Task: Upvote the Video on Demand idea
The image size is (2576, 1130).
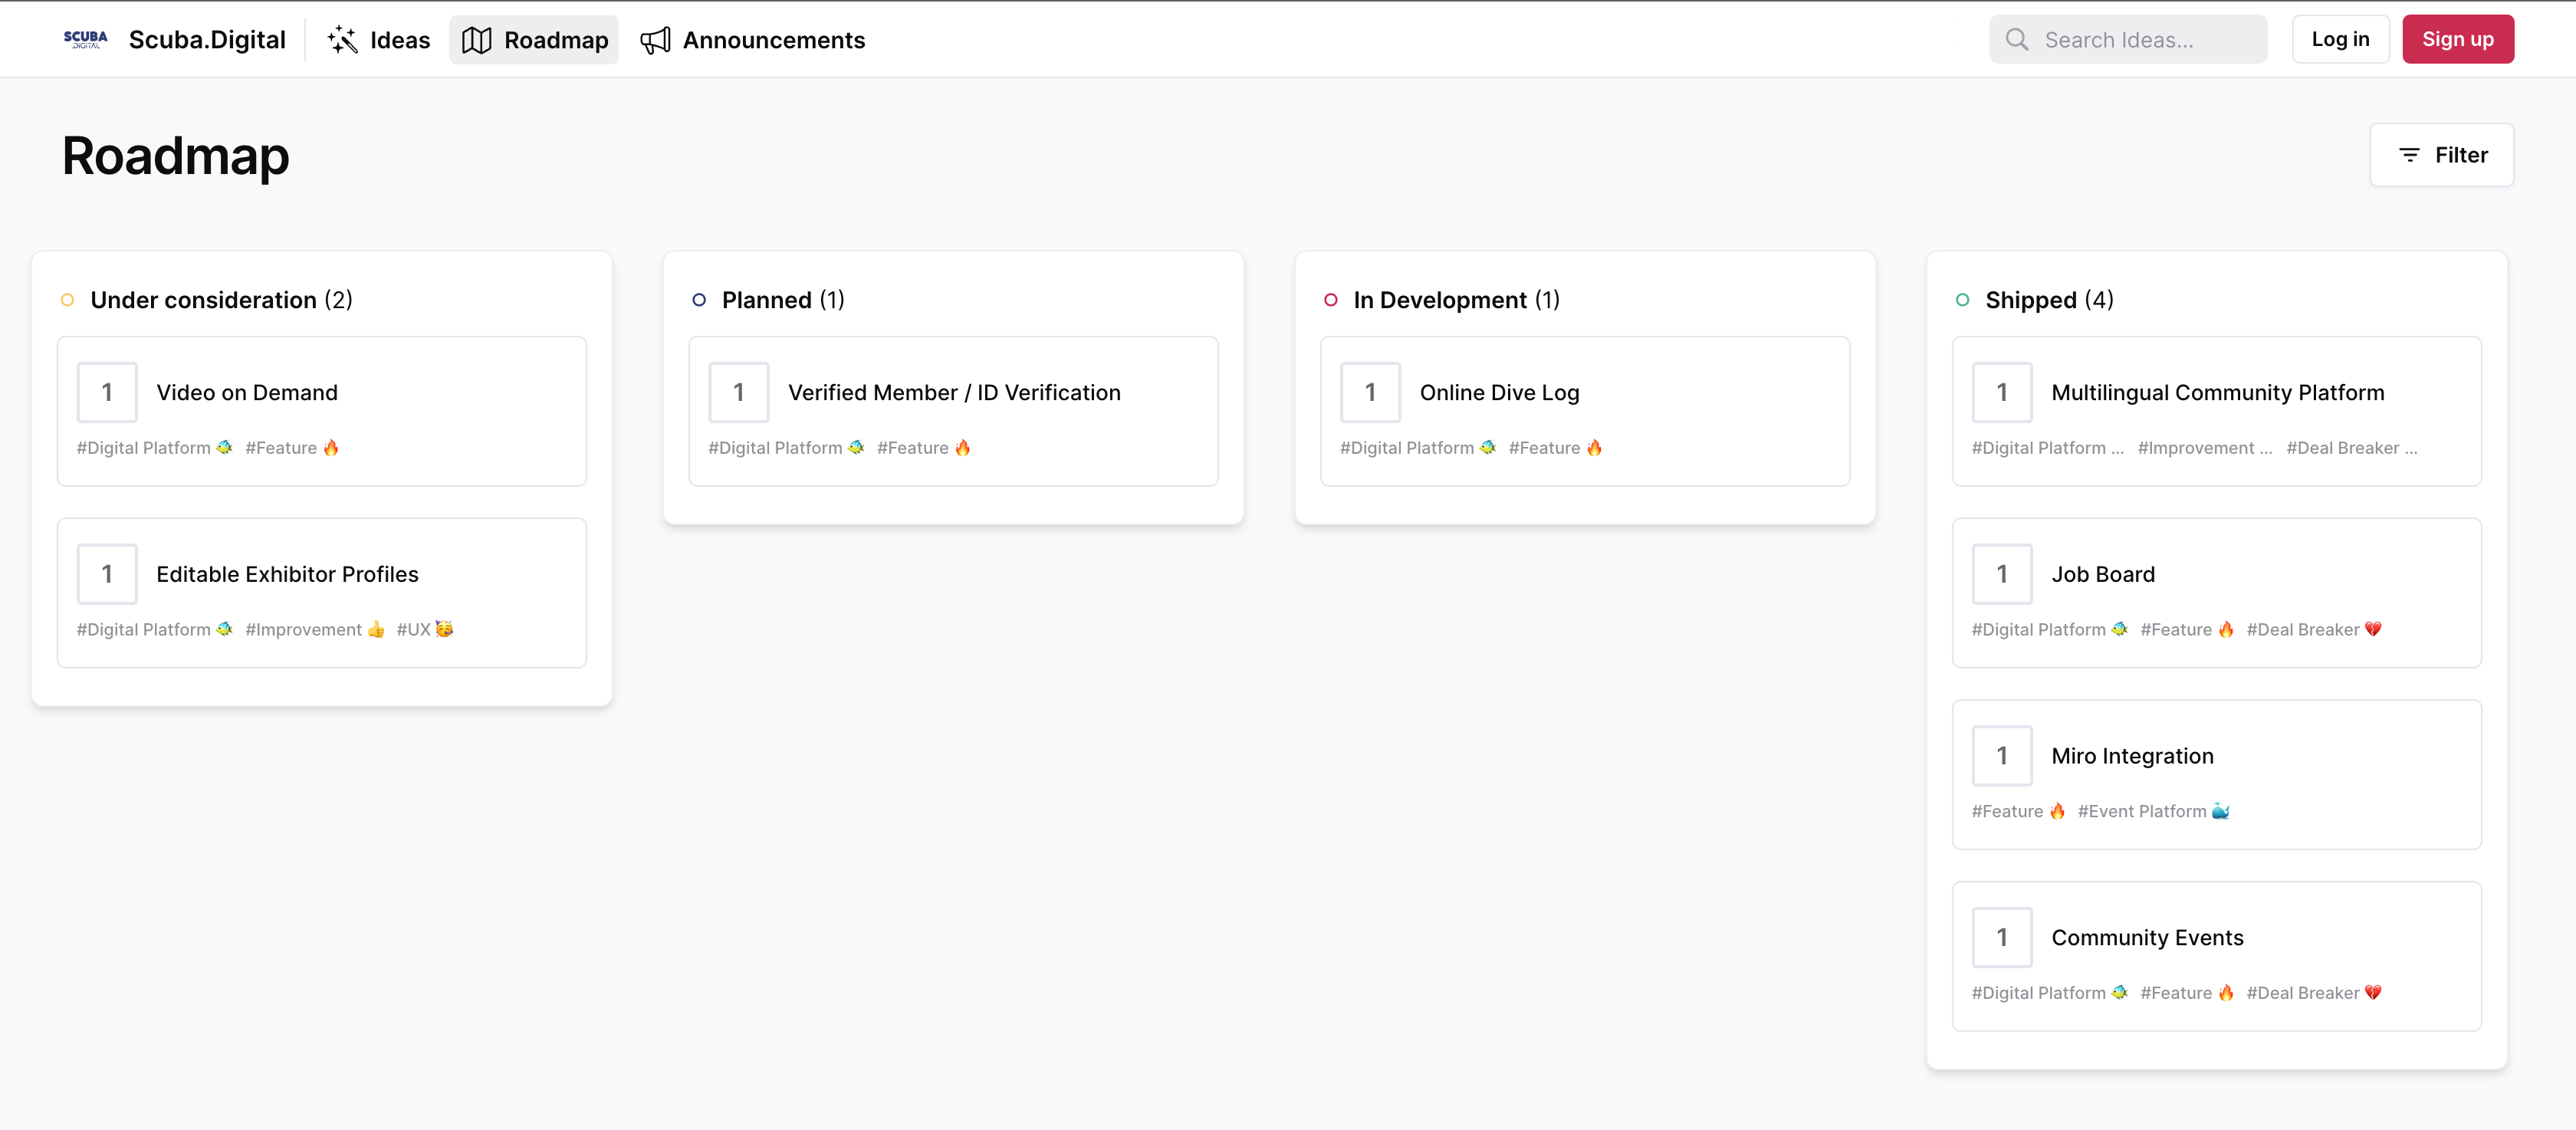Action: [107, 392]
